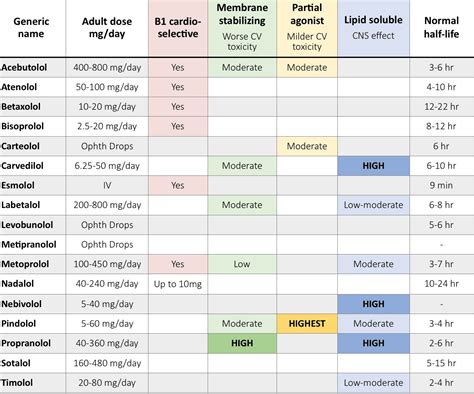The height and width of the screenshot is (394, 474).
Task: Click Nadalol Up to 10mg cell
Action: click(178, 284)
